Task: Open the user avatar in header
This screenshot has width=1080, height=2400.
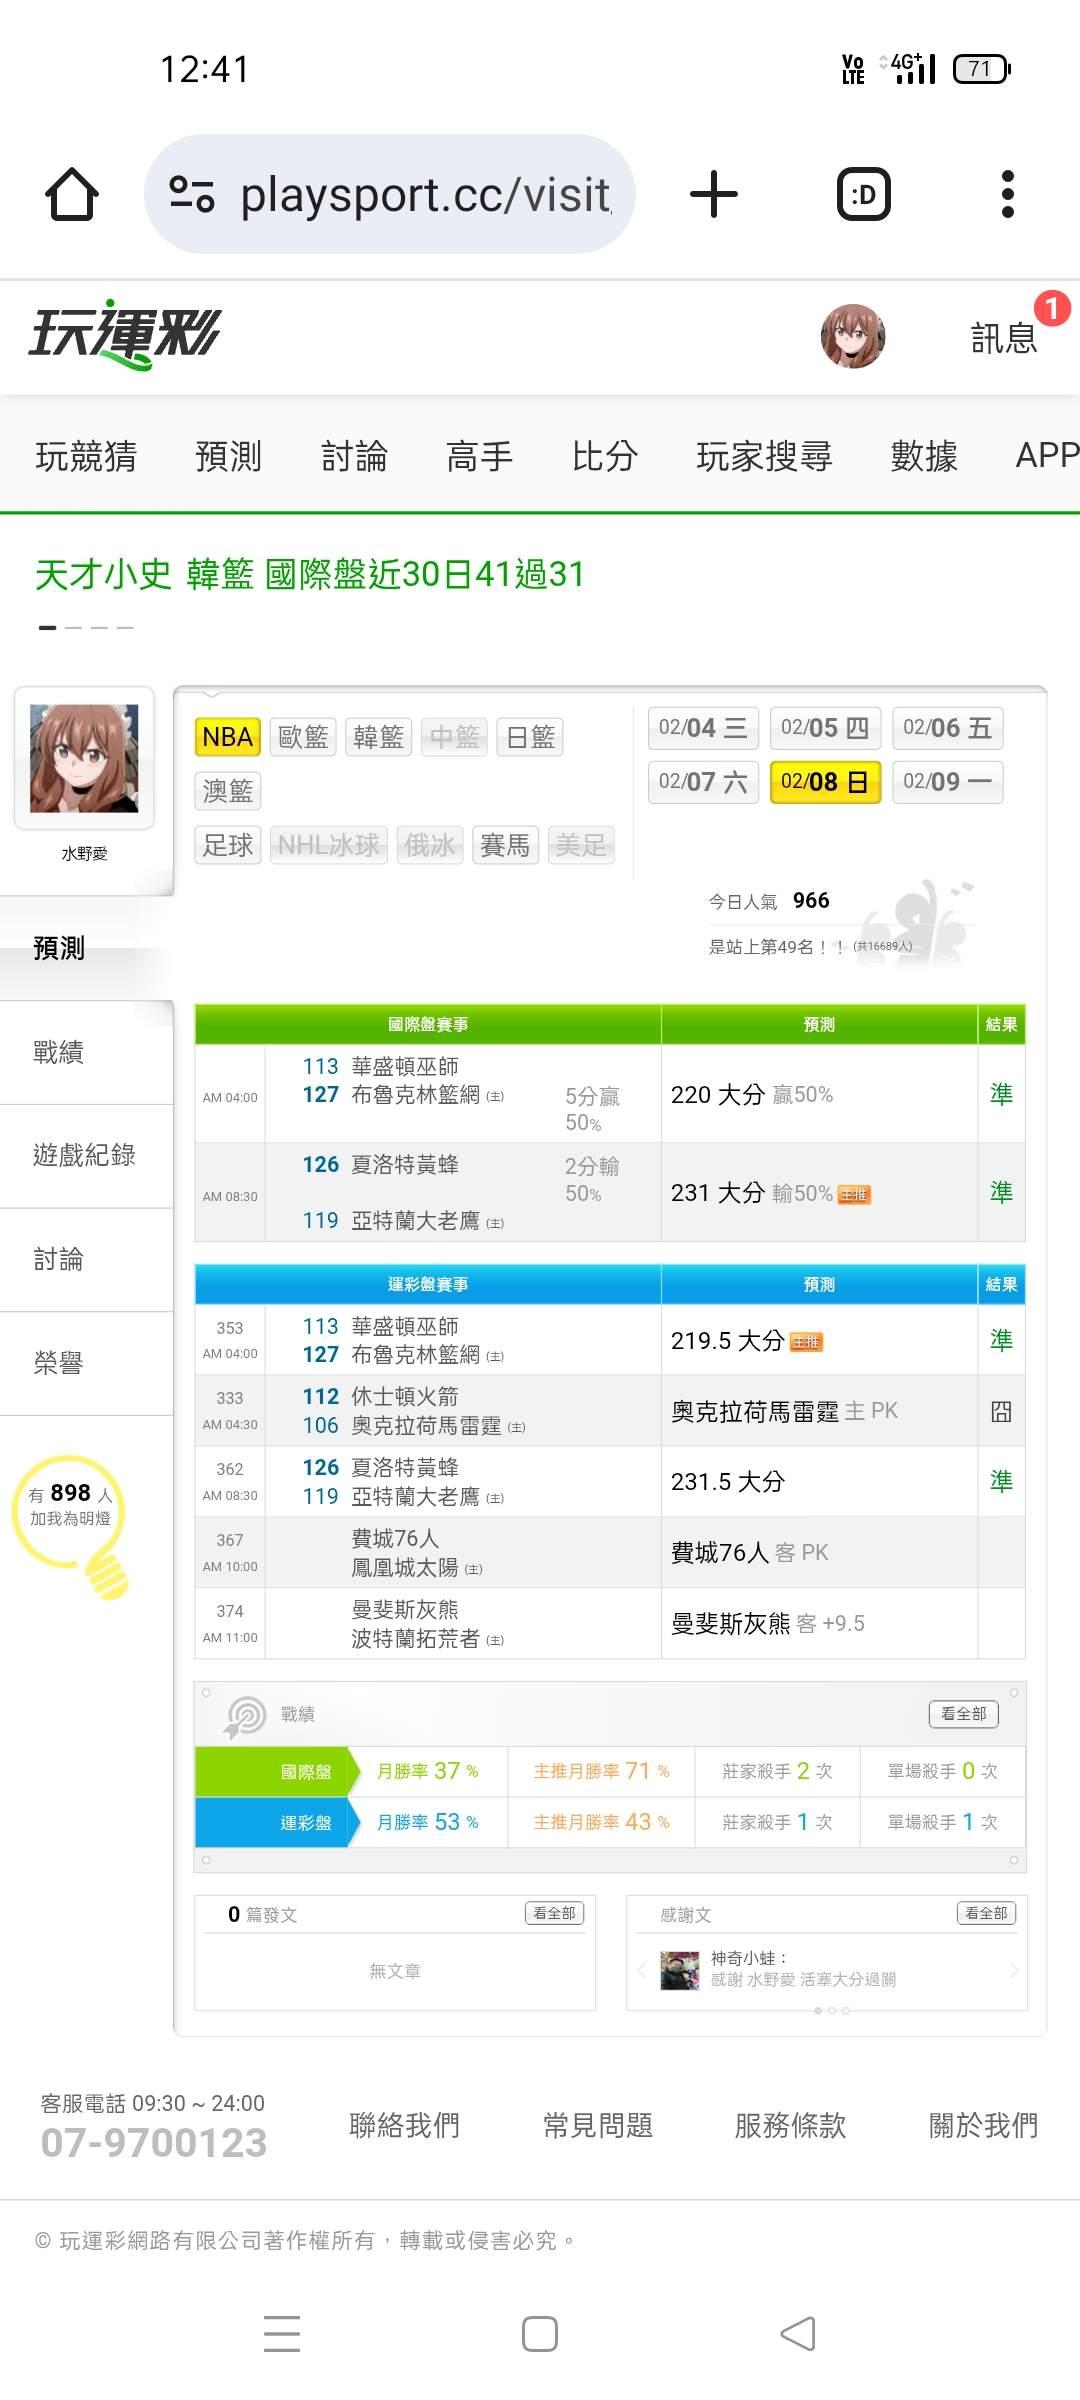Action: 853,337
